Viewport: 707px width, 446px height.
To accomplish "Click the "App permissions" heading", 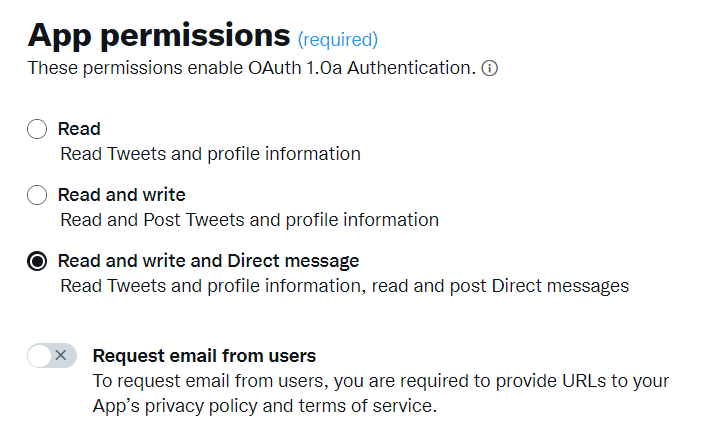I will pos(158,34).
